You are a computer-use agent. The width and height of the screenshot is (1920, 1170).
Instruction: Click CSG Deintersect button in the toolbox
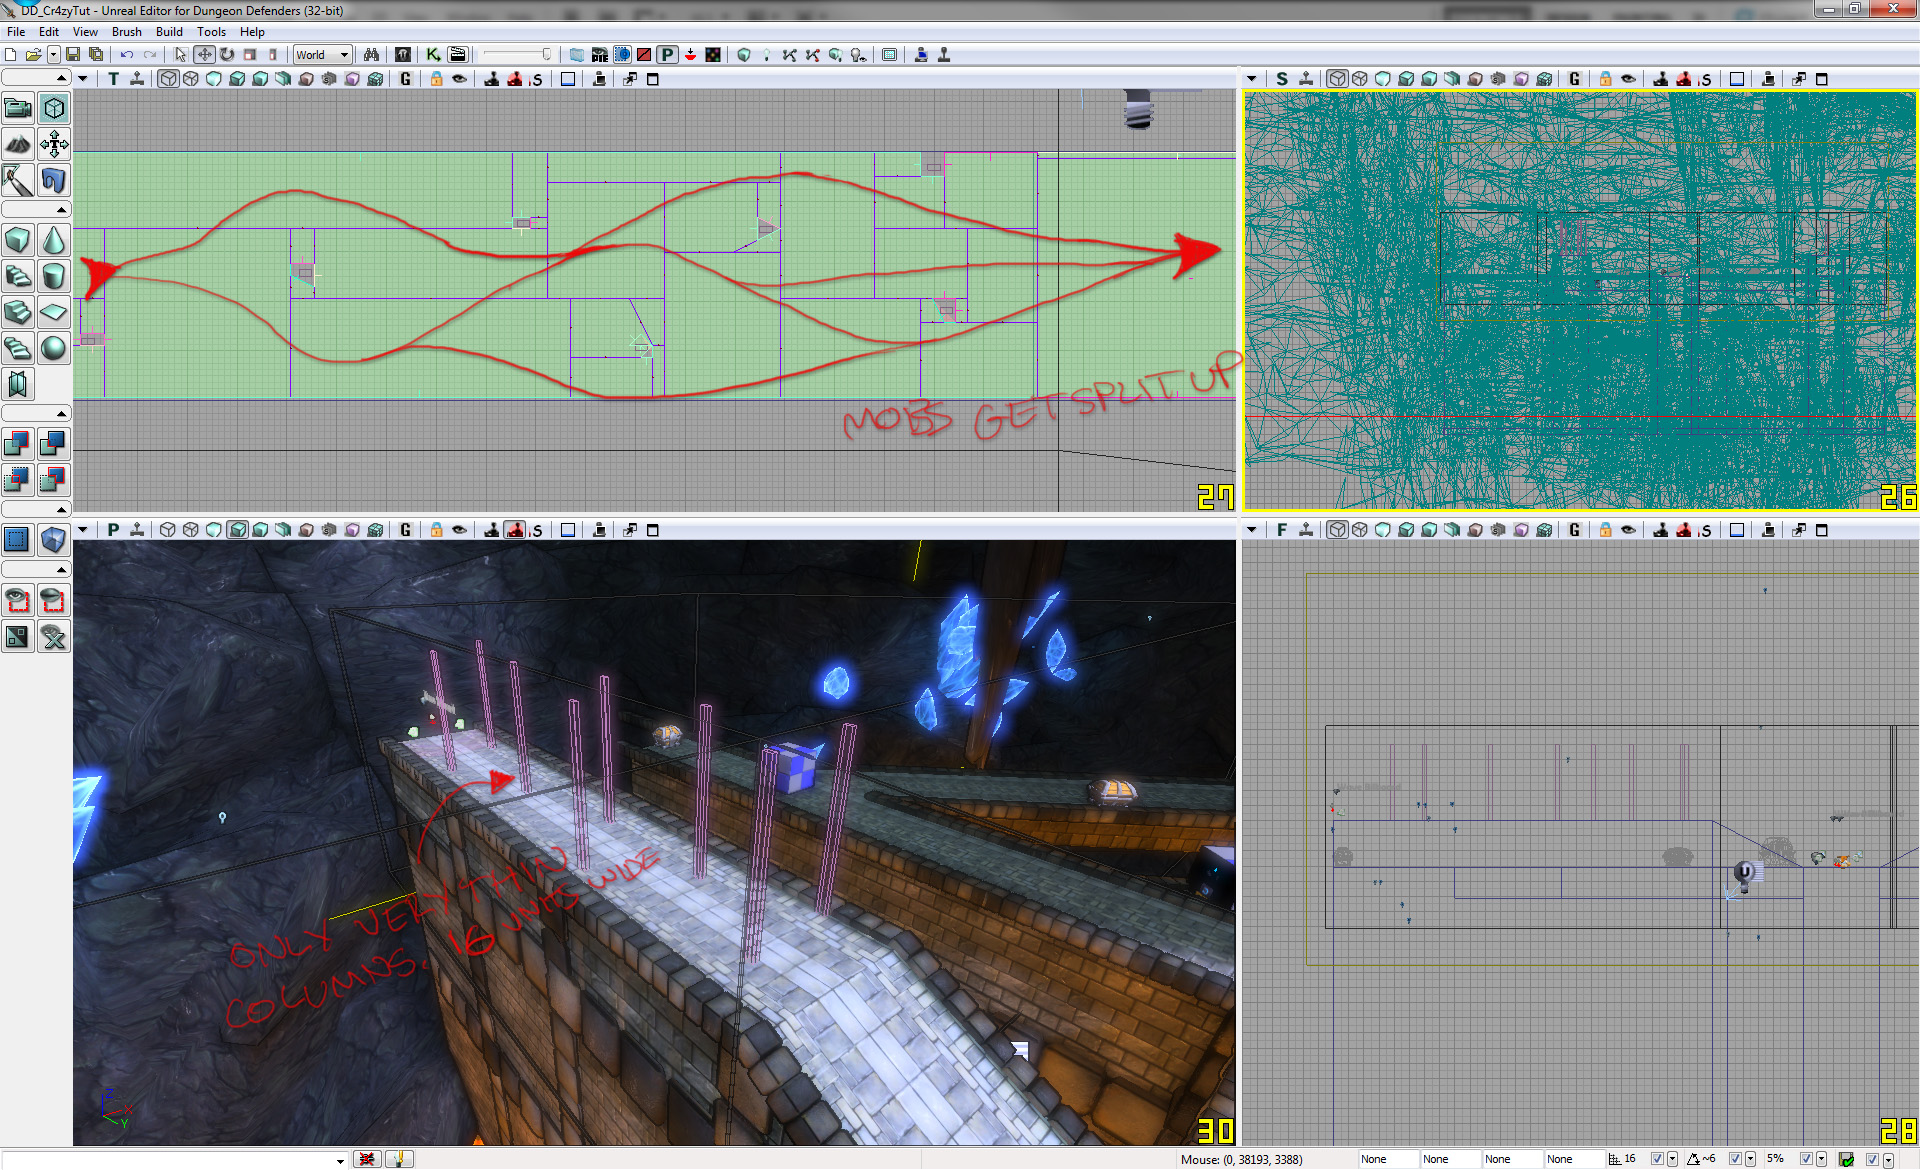pos(54,479)
